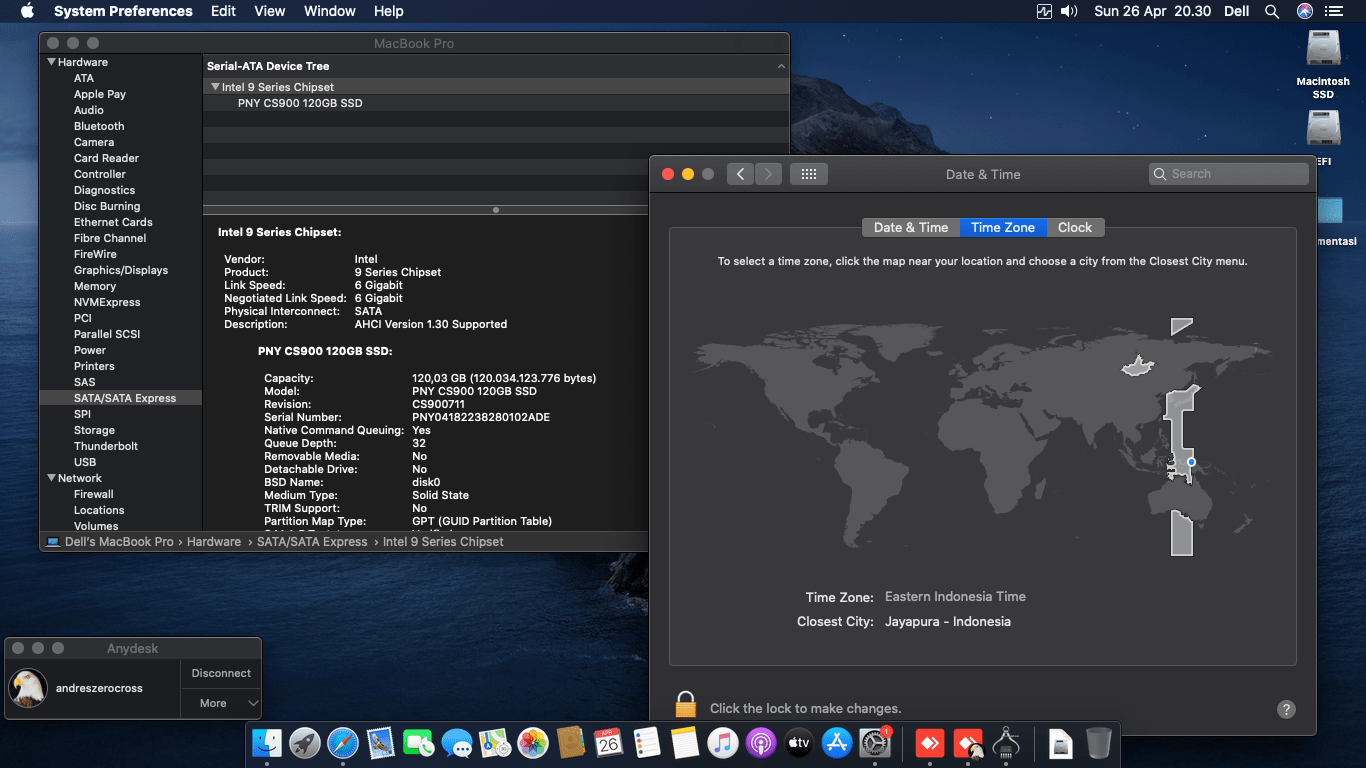Select PNY CS900 120GB SSD device row
1366x768 pixels.
496,103
